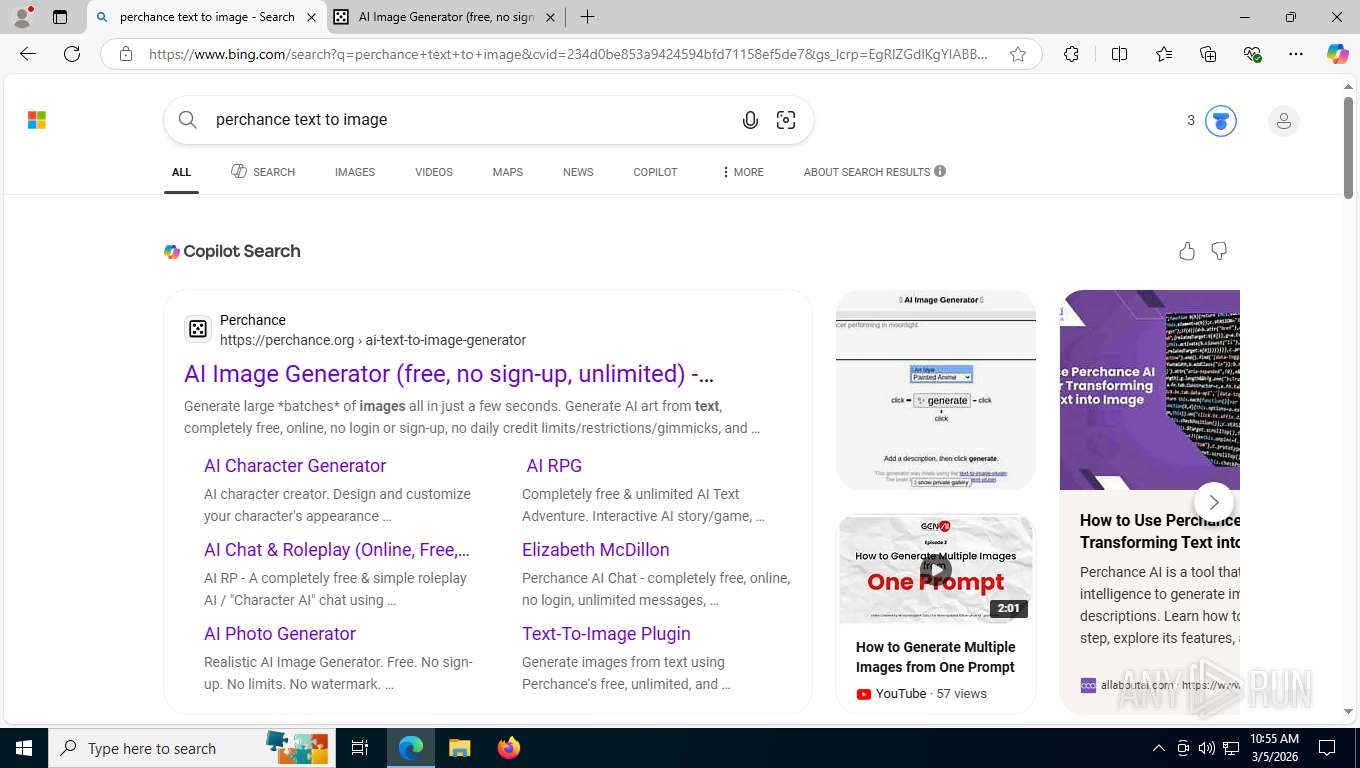Open browser Extensions menu
This screenshot has height=768, width=1360.
1071,54
